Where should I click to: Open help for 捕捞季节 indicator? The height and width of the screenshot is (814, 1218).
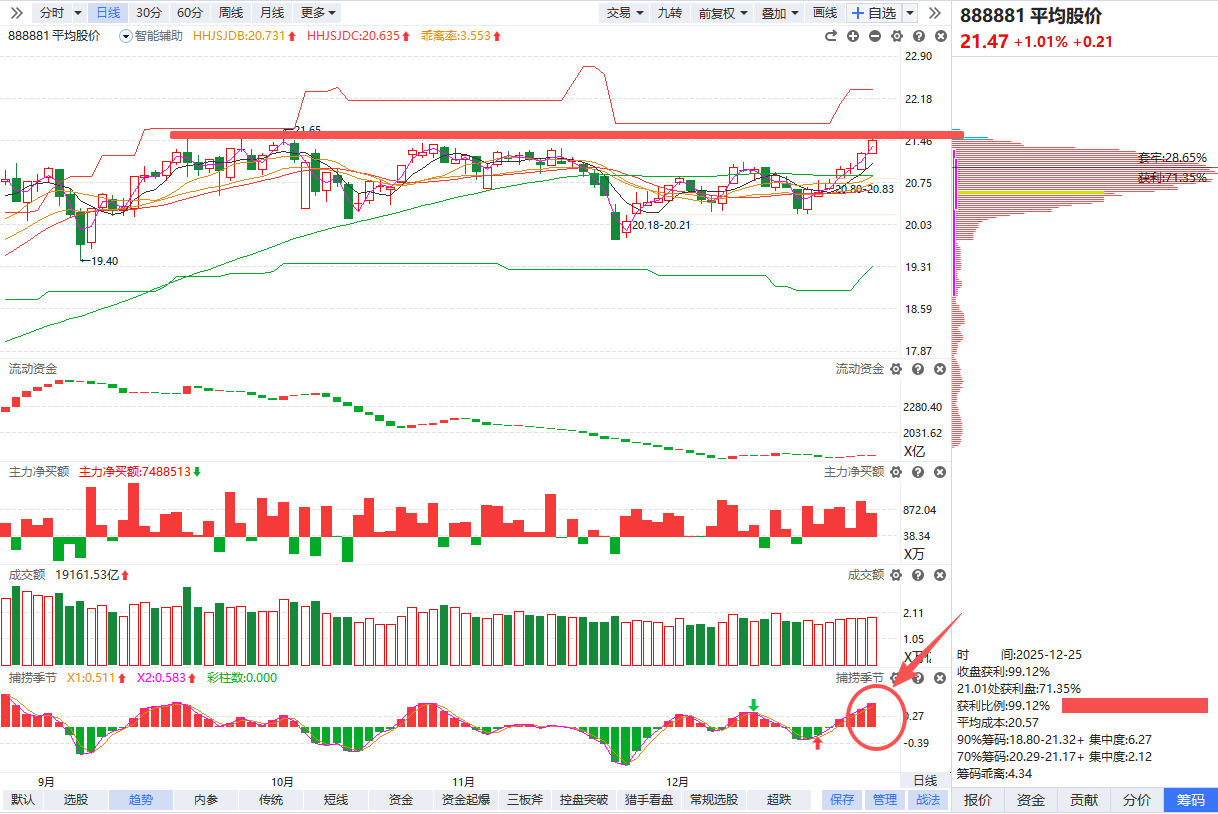pyautogui.click(x=918, y=678)
